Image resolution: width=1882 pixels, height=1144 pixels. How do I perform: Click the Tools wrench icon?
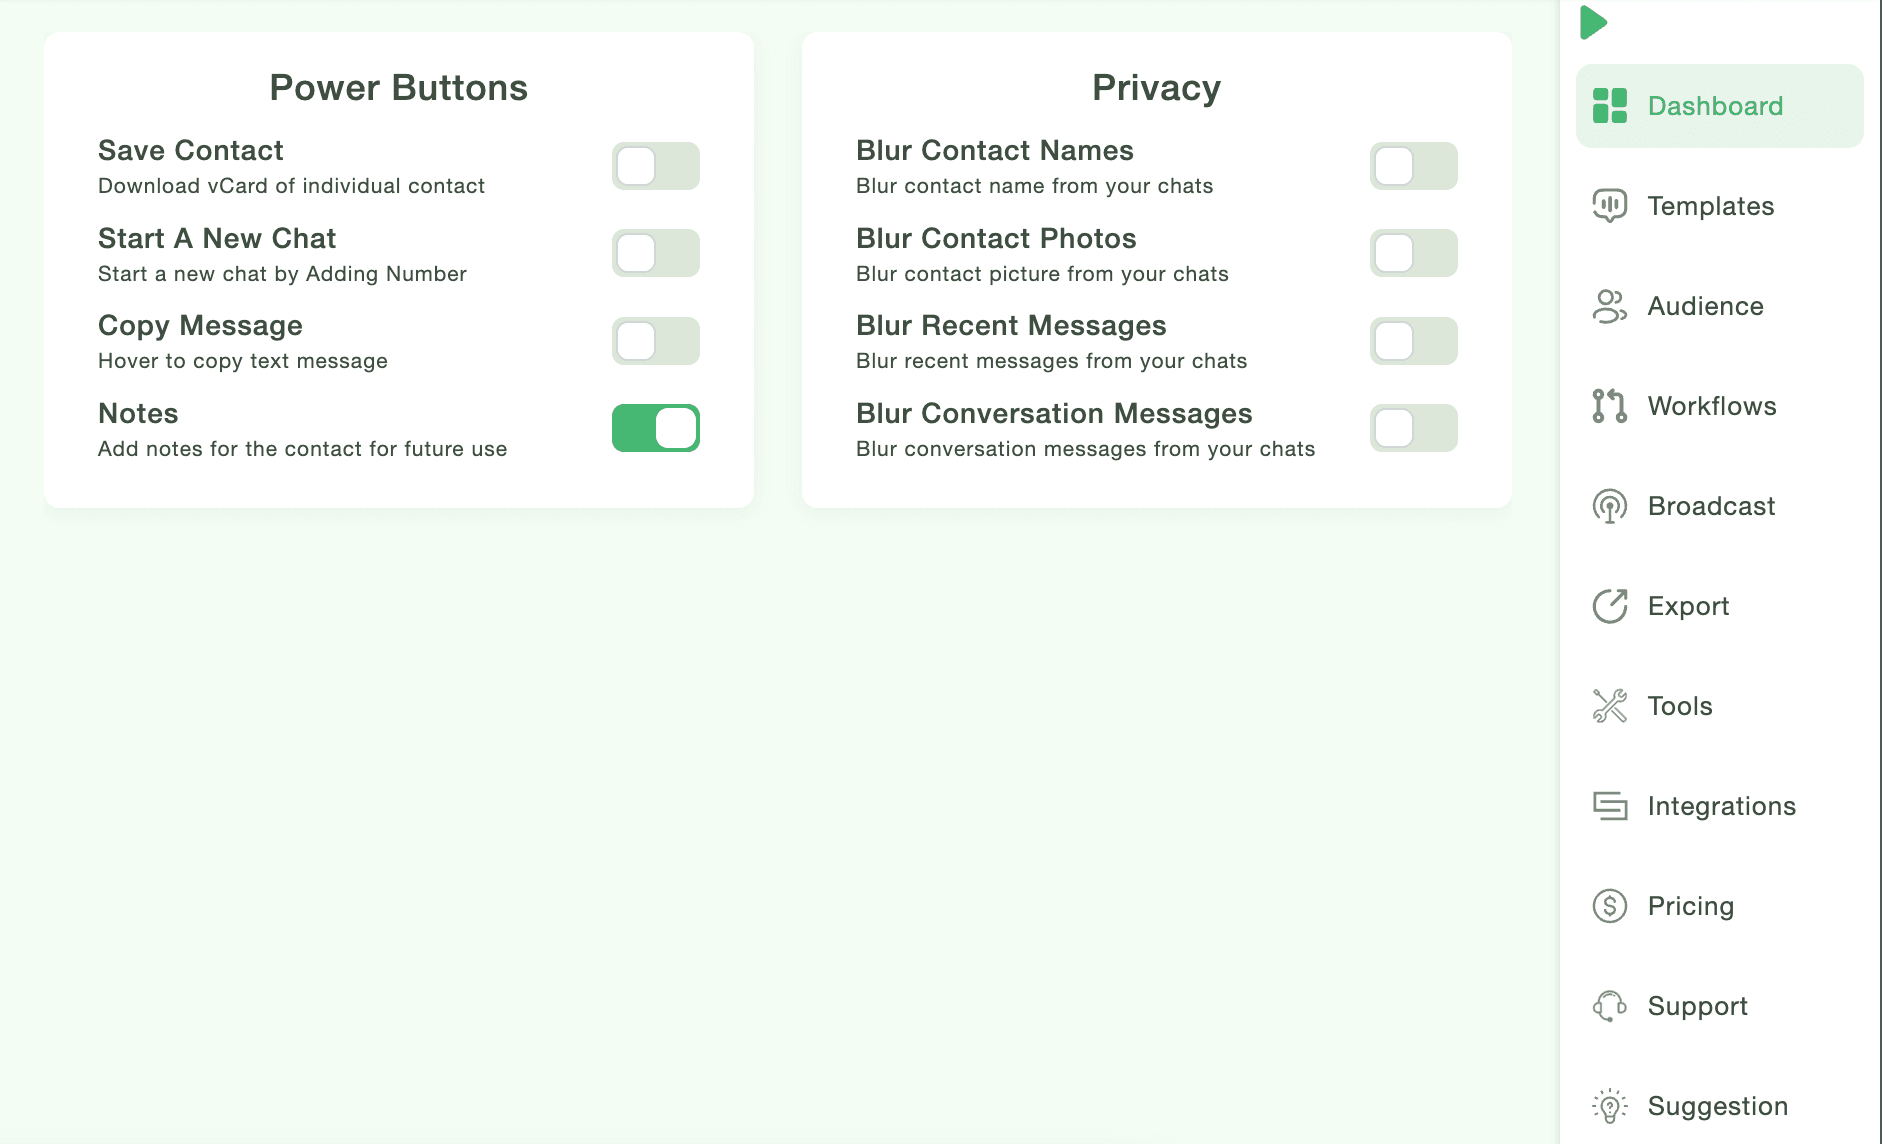[1610, 706]
